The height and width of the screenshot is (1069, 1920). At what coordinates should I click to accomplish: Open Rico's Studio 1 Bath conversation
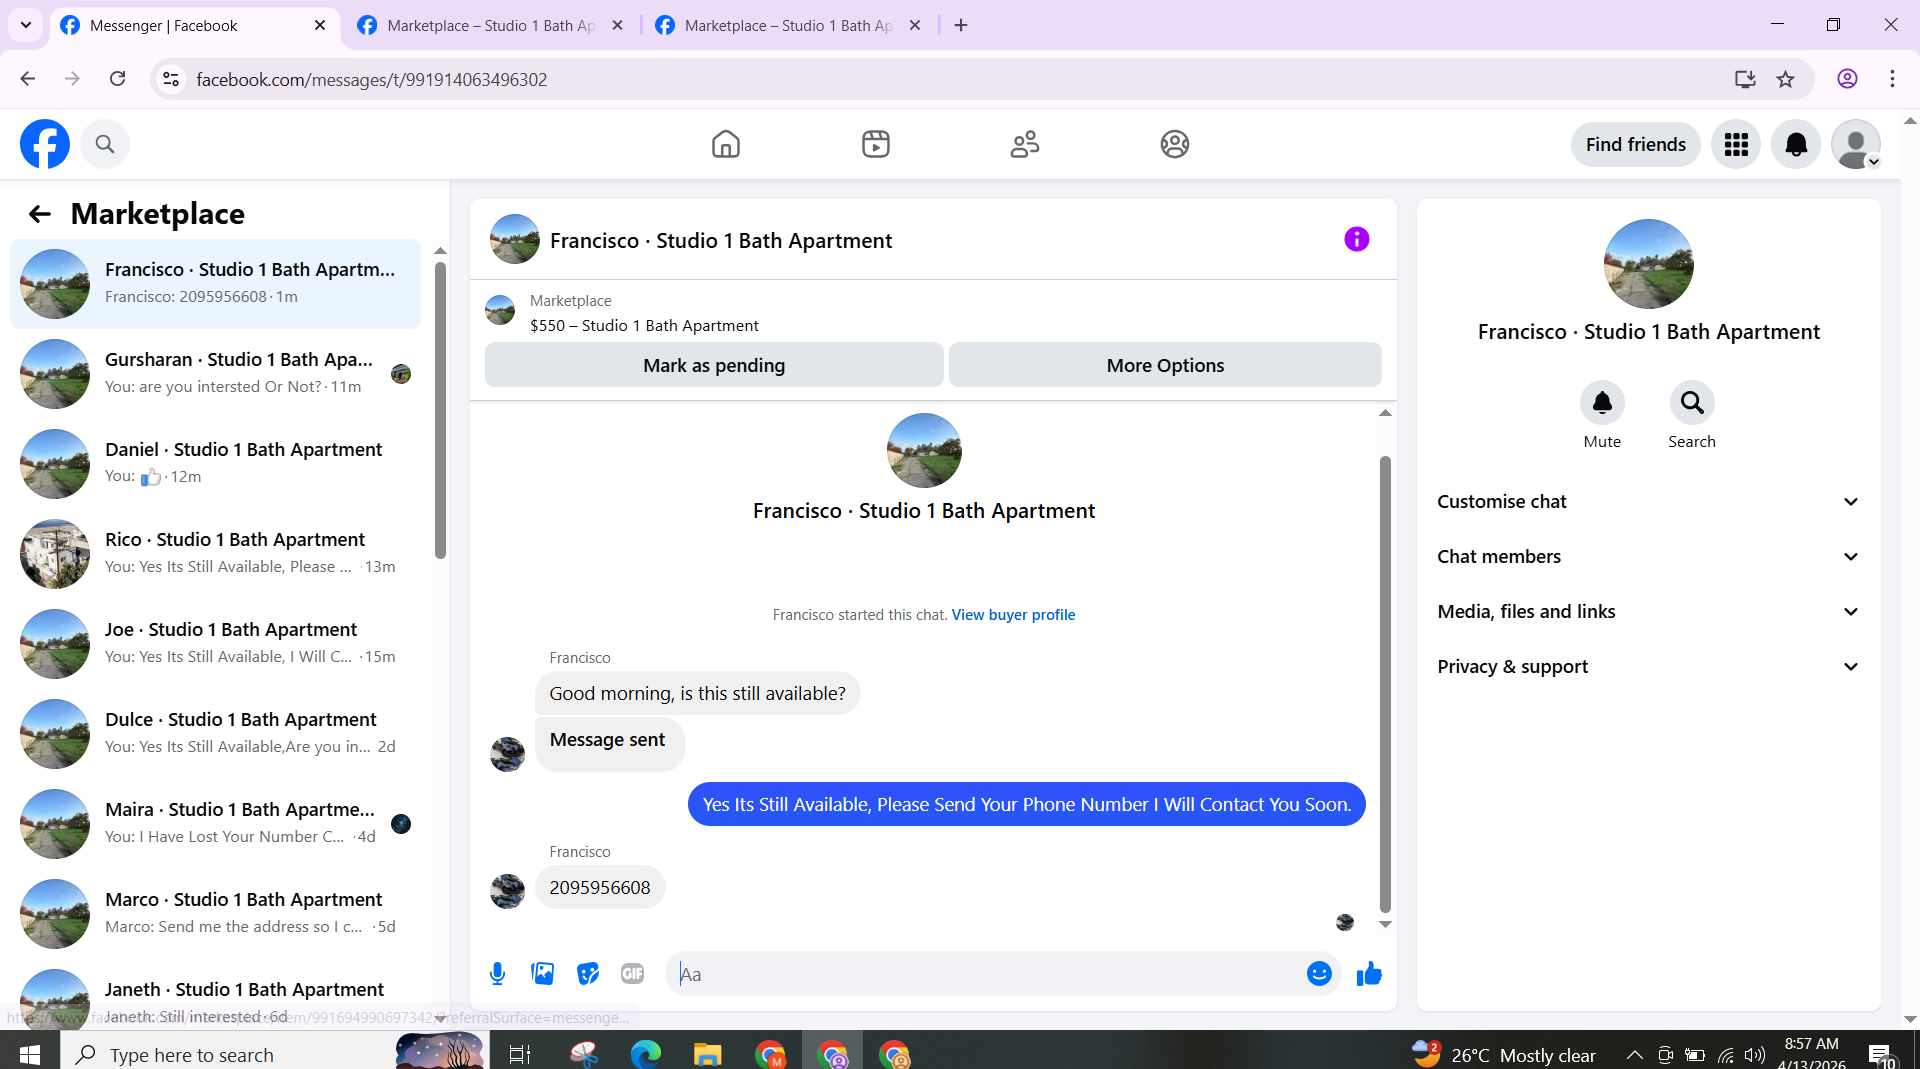click(x=215, y=554)
